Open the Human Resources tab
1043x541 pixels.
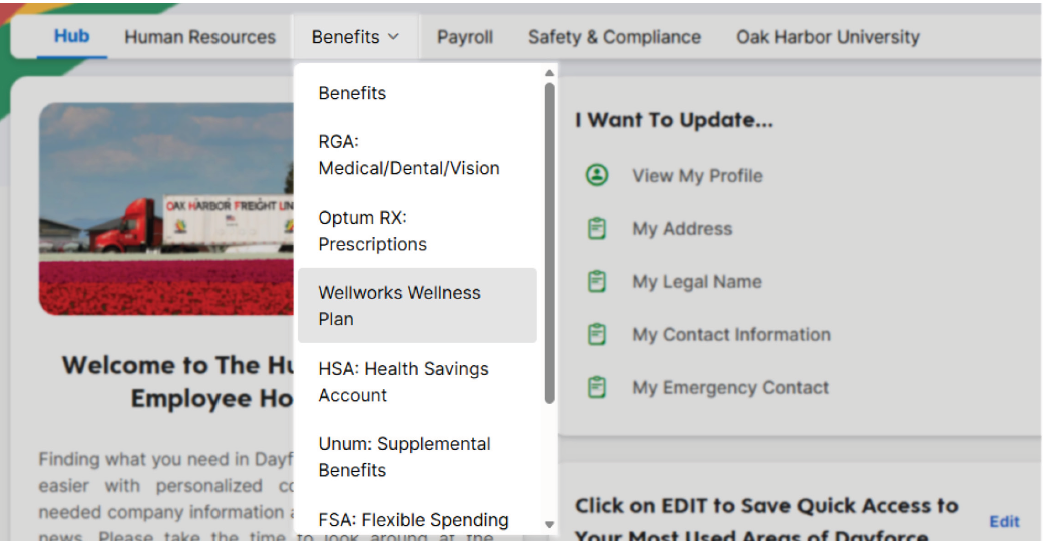tap(200, 37)
